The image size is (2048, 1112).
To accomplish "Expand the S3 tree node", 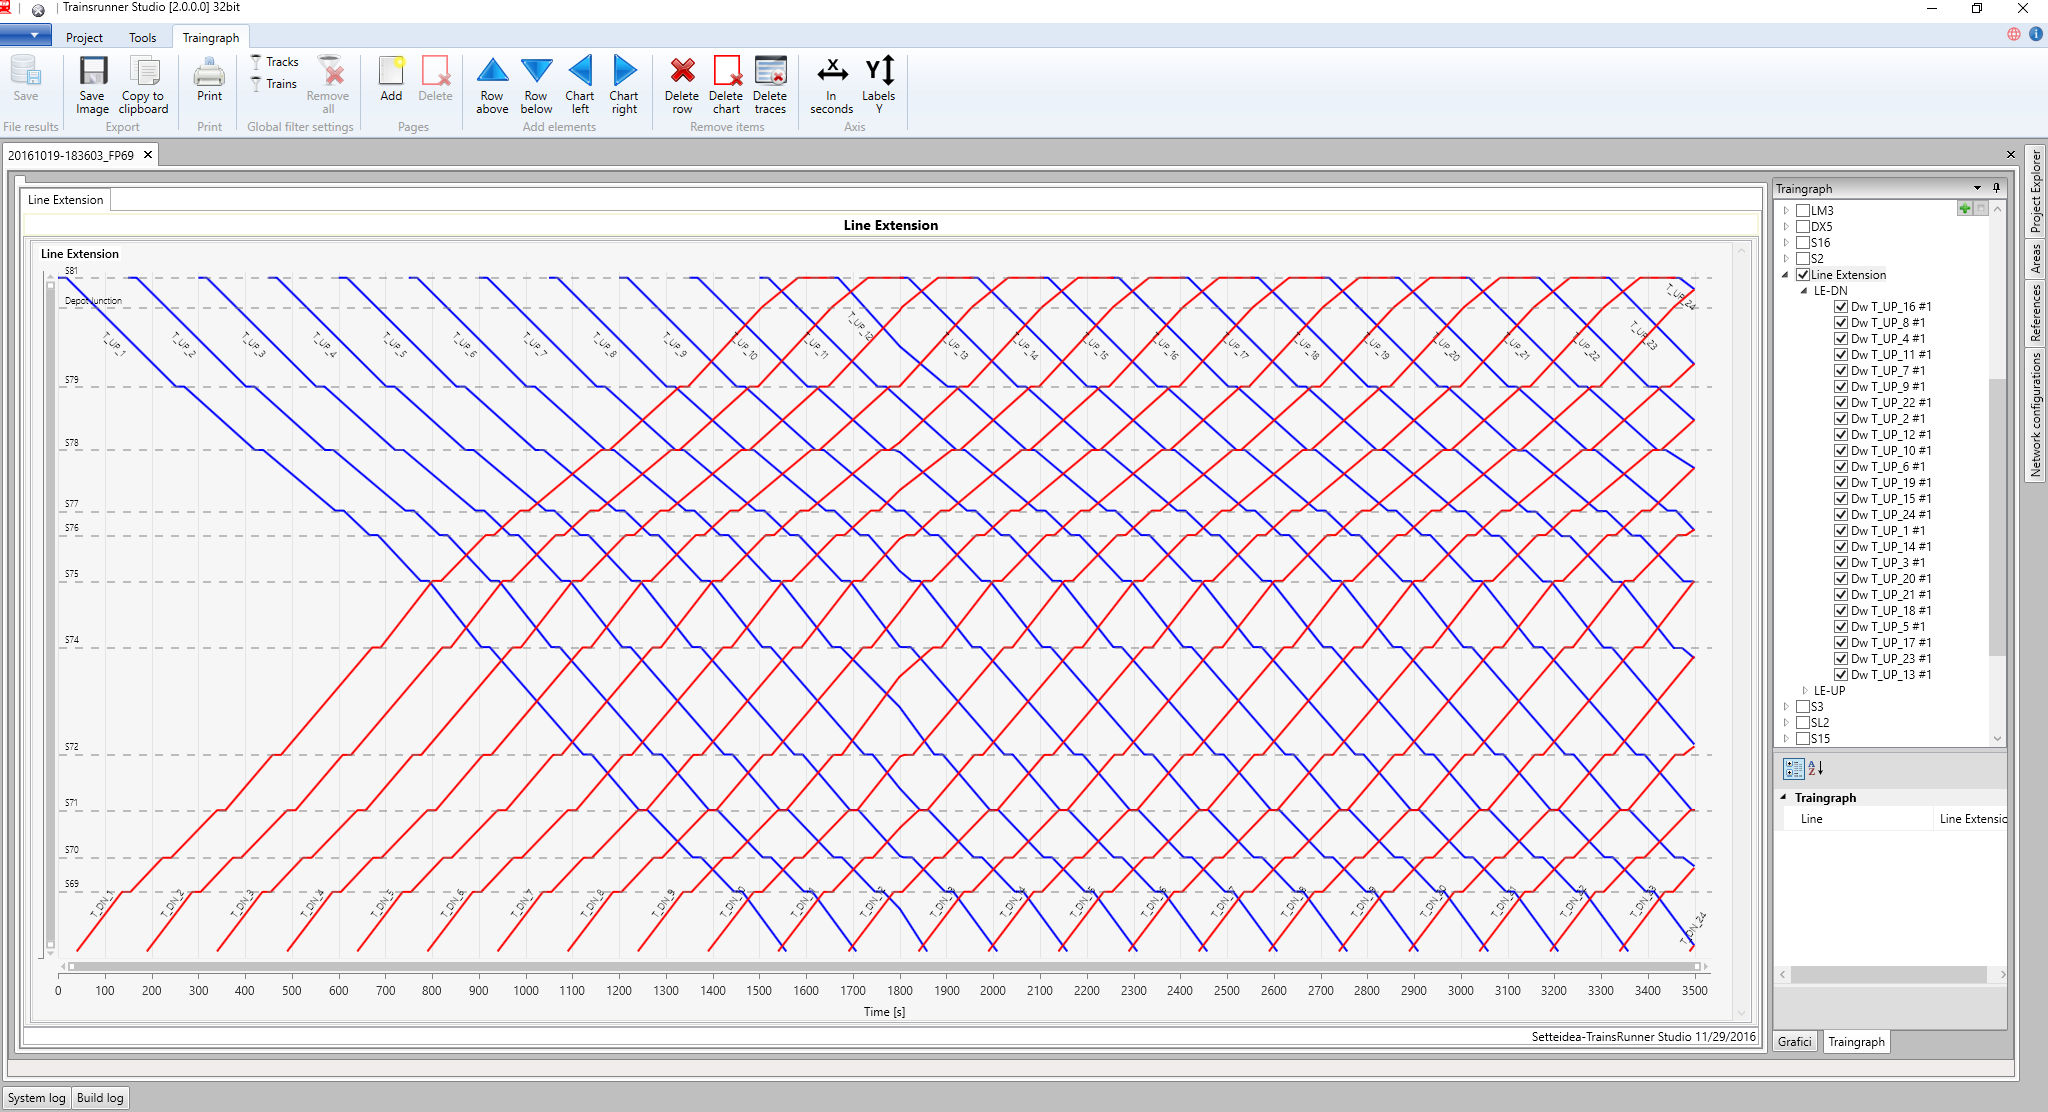I will pos(1786,707).
